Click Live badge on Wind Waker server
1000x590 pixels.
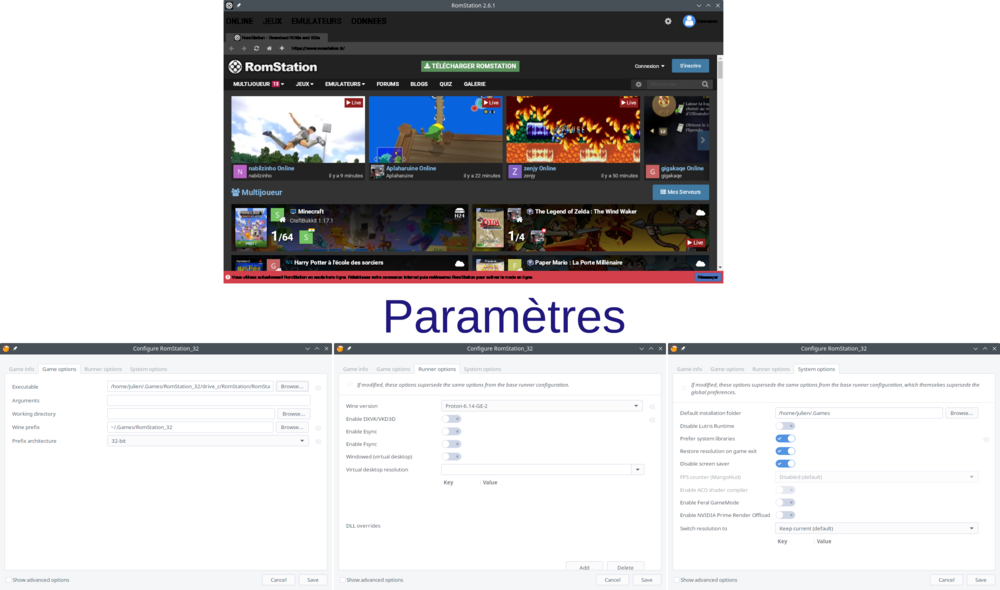point(695,242)
